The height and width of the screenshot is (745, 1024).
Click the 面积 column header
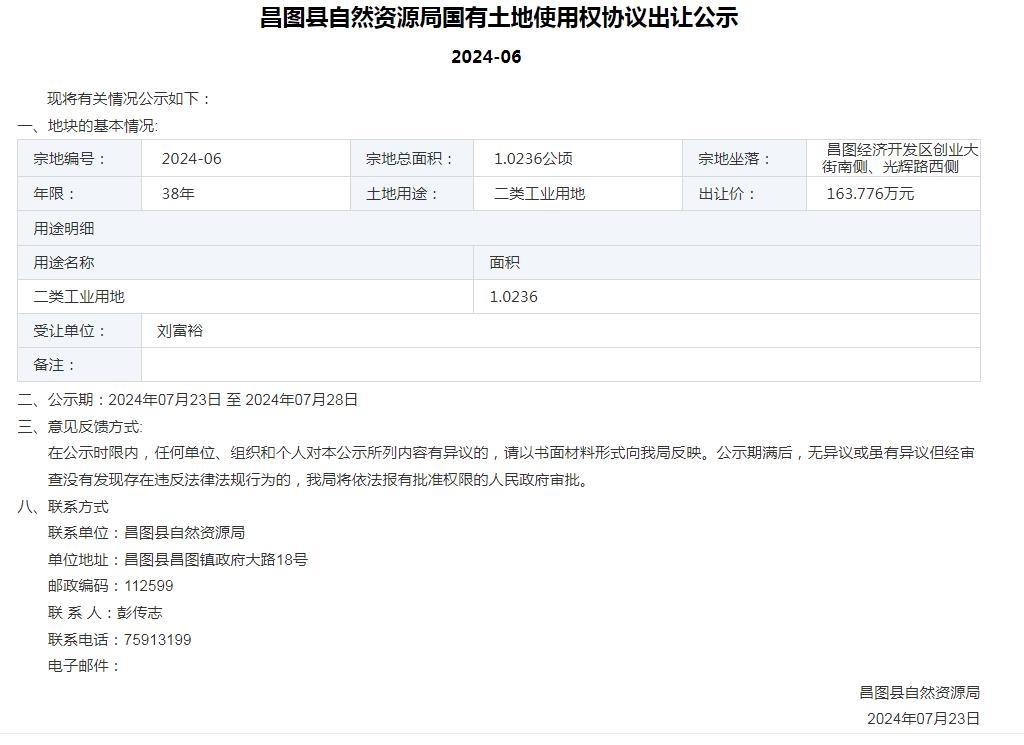pyautogui.click(x=727, y=262)
